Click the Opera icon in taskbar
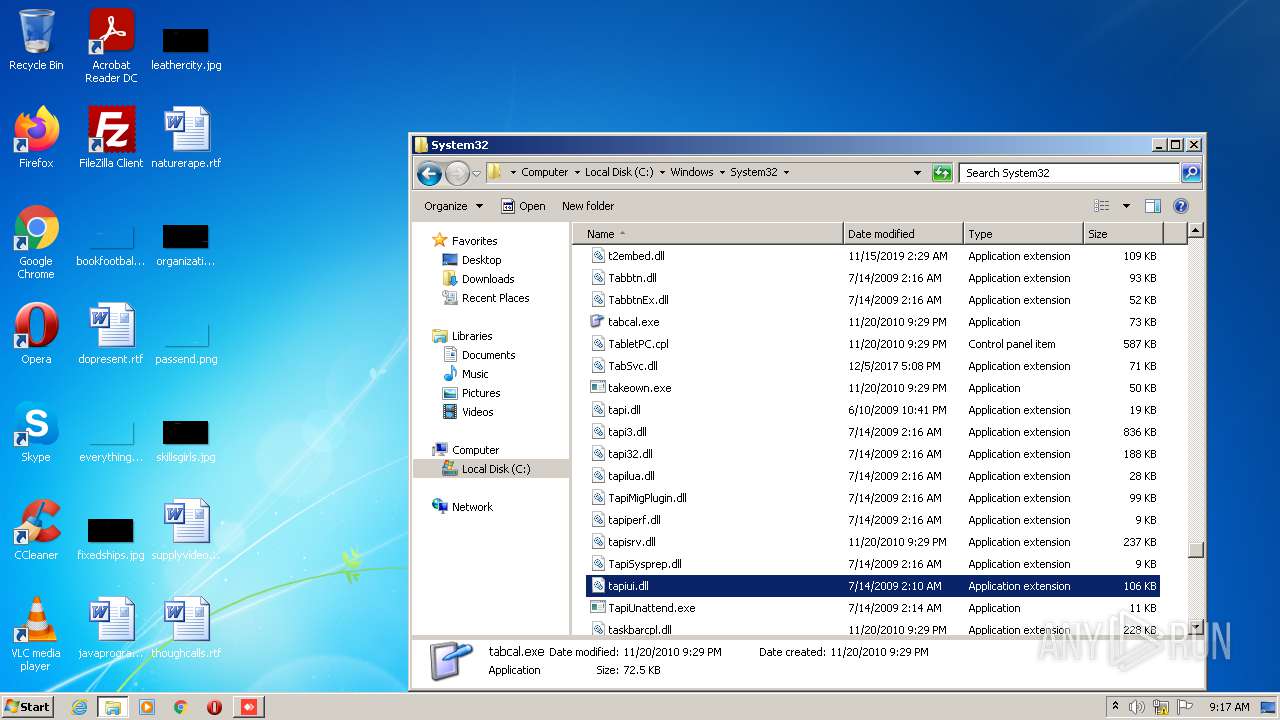The image size is (1280, 720). pos(214,707)
